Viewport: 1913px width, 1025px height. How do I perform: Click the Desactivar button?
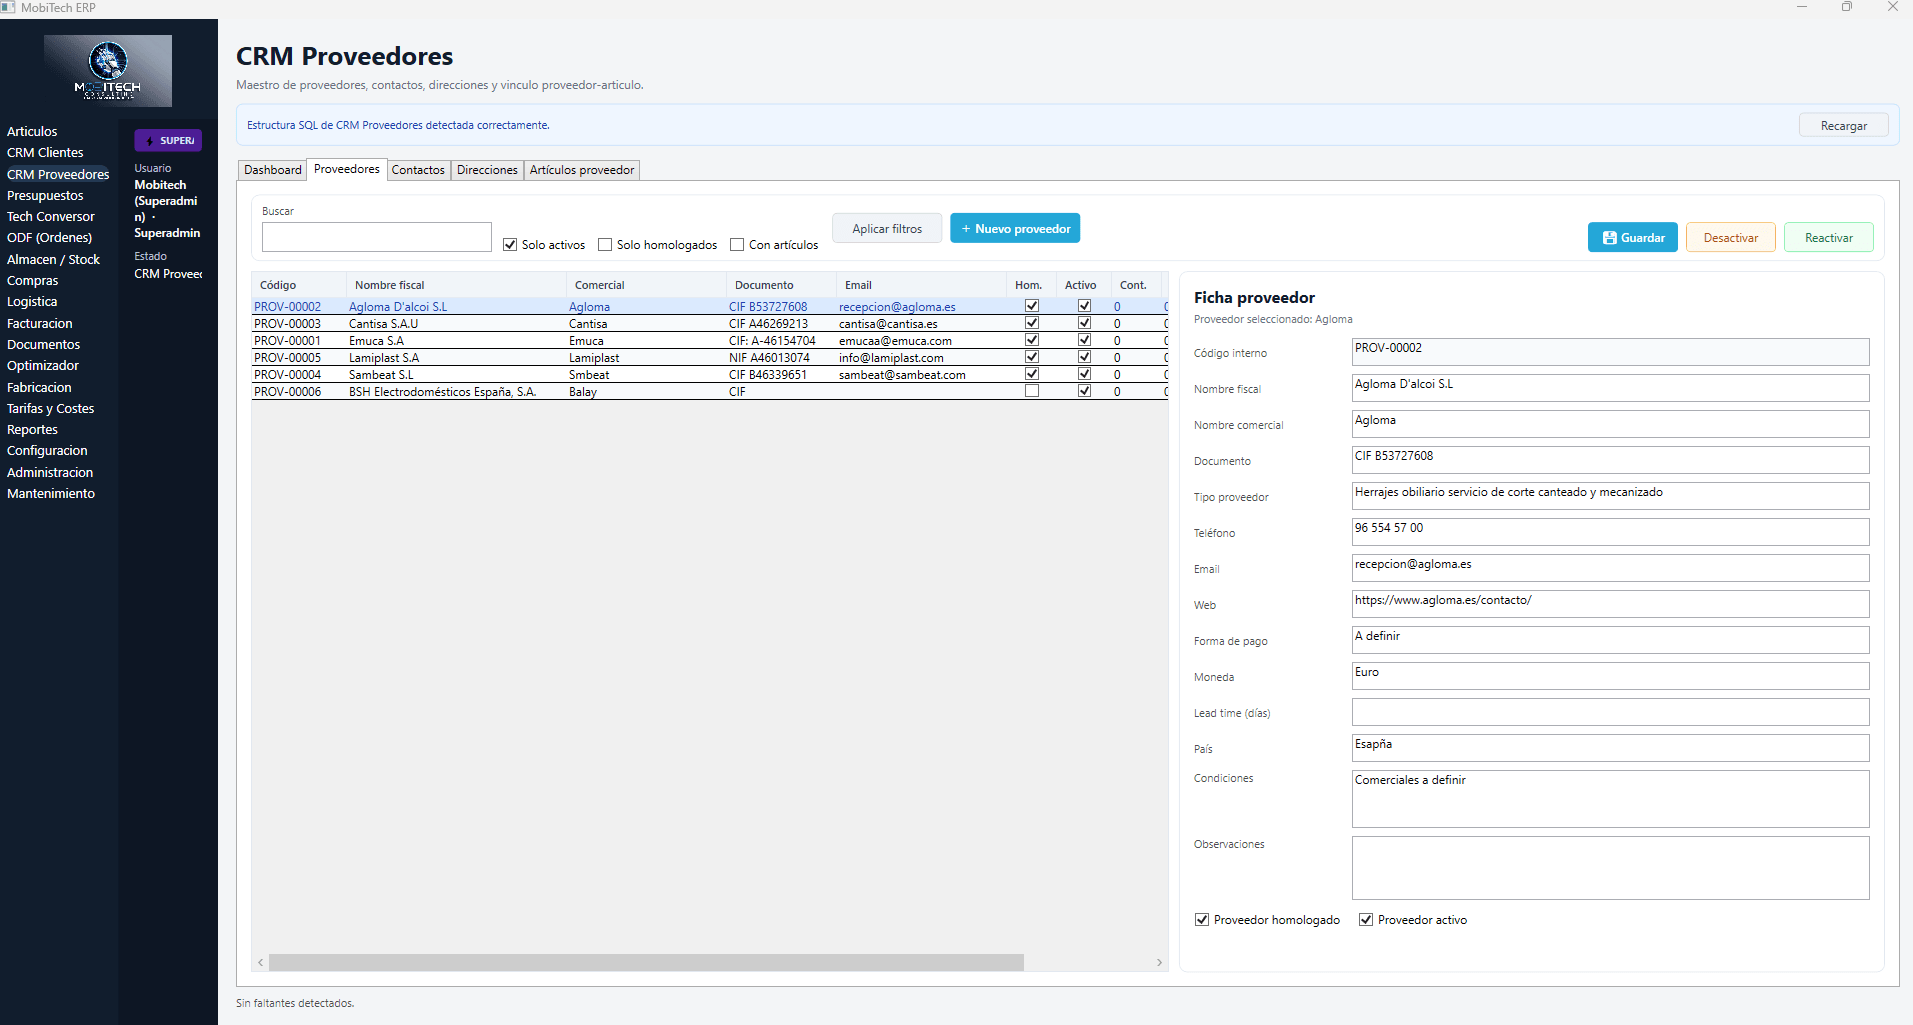(1729, 237)
